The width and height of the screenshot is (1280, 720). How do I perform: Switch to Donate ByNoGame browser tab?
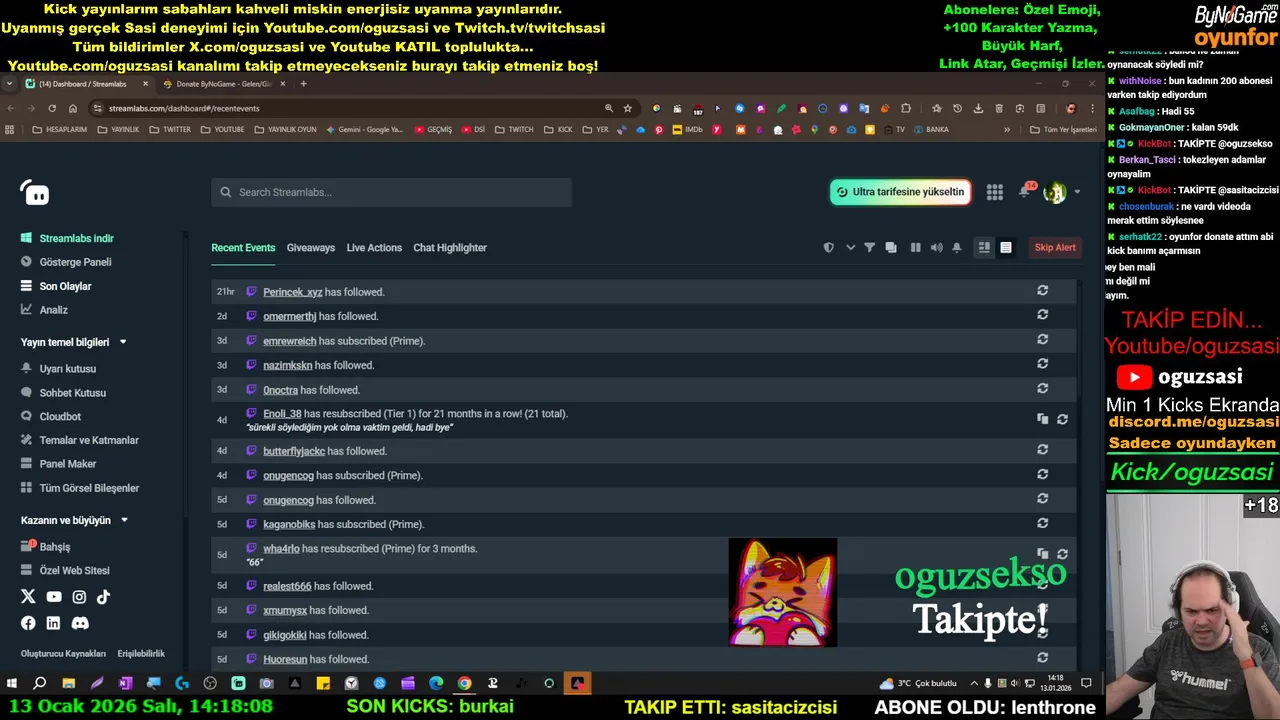[x=224, y=84]
